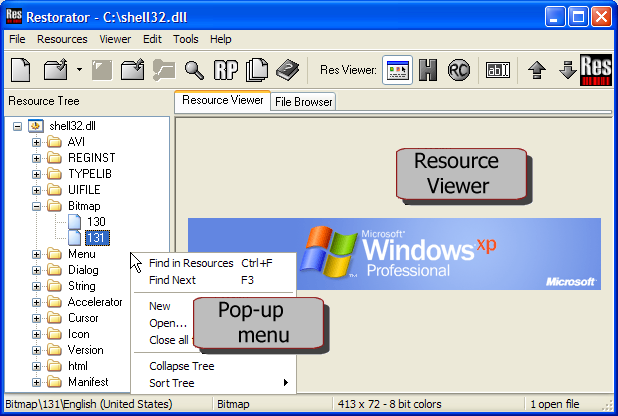This screenshot has height=416, width=618.
Task: Click the Windows XP bitmap preview
Action: tap(394, 254)
